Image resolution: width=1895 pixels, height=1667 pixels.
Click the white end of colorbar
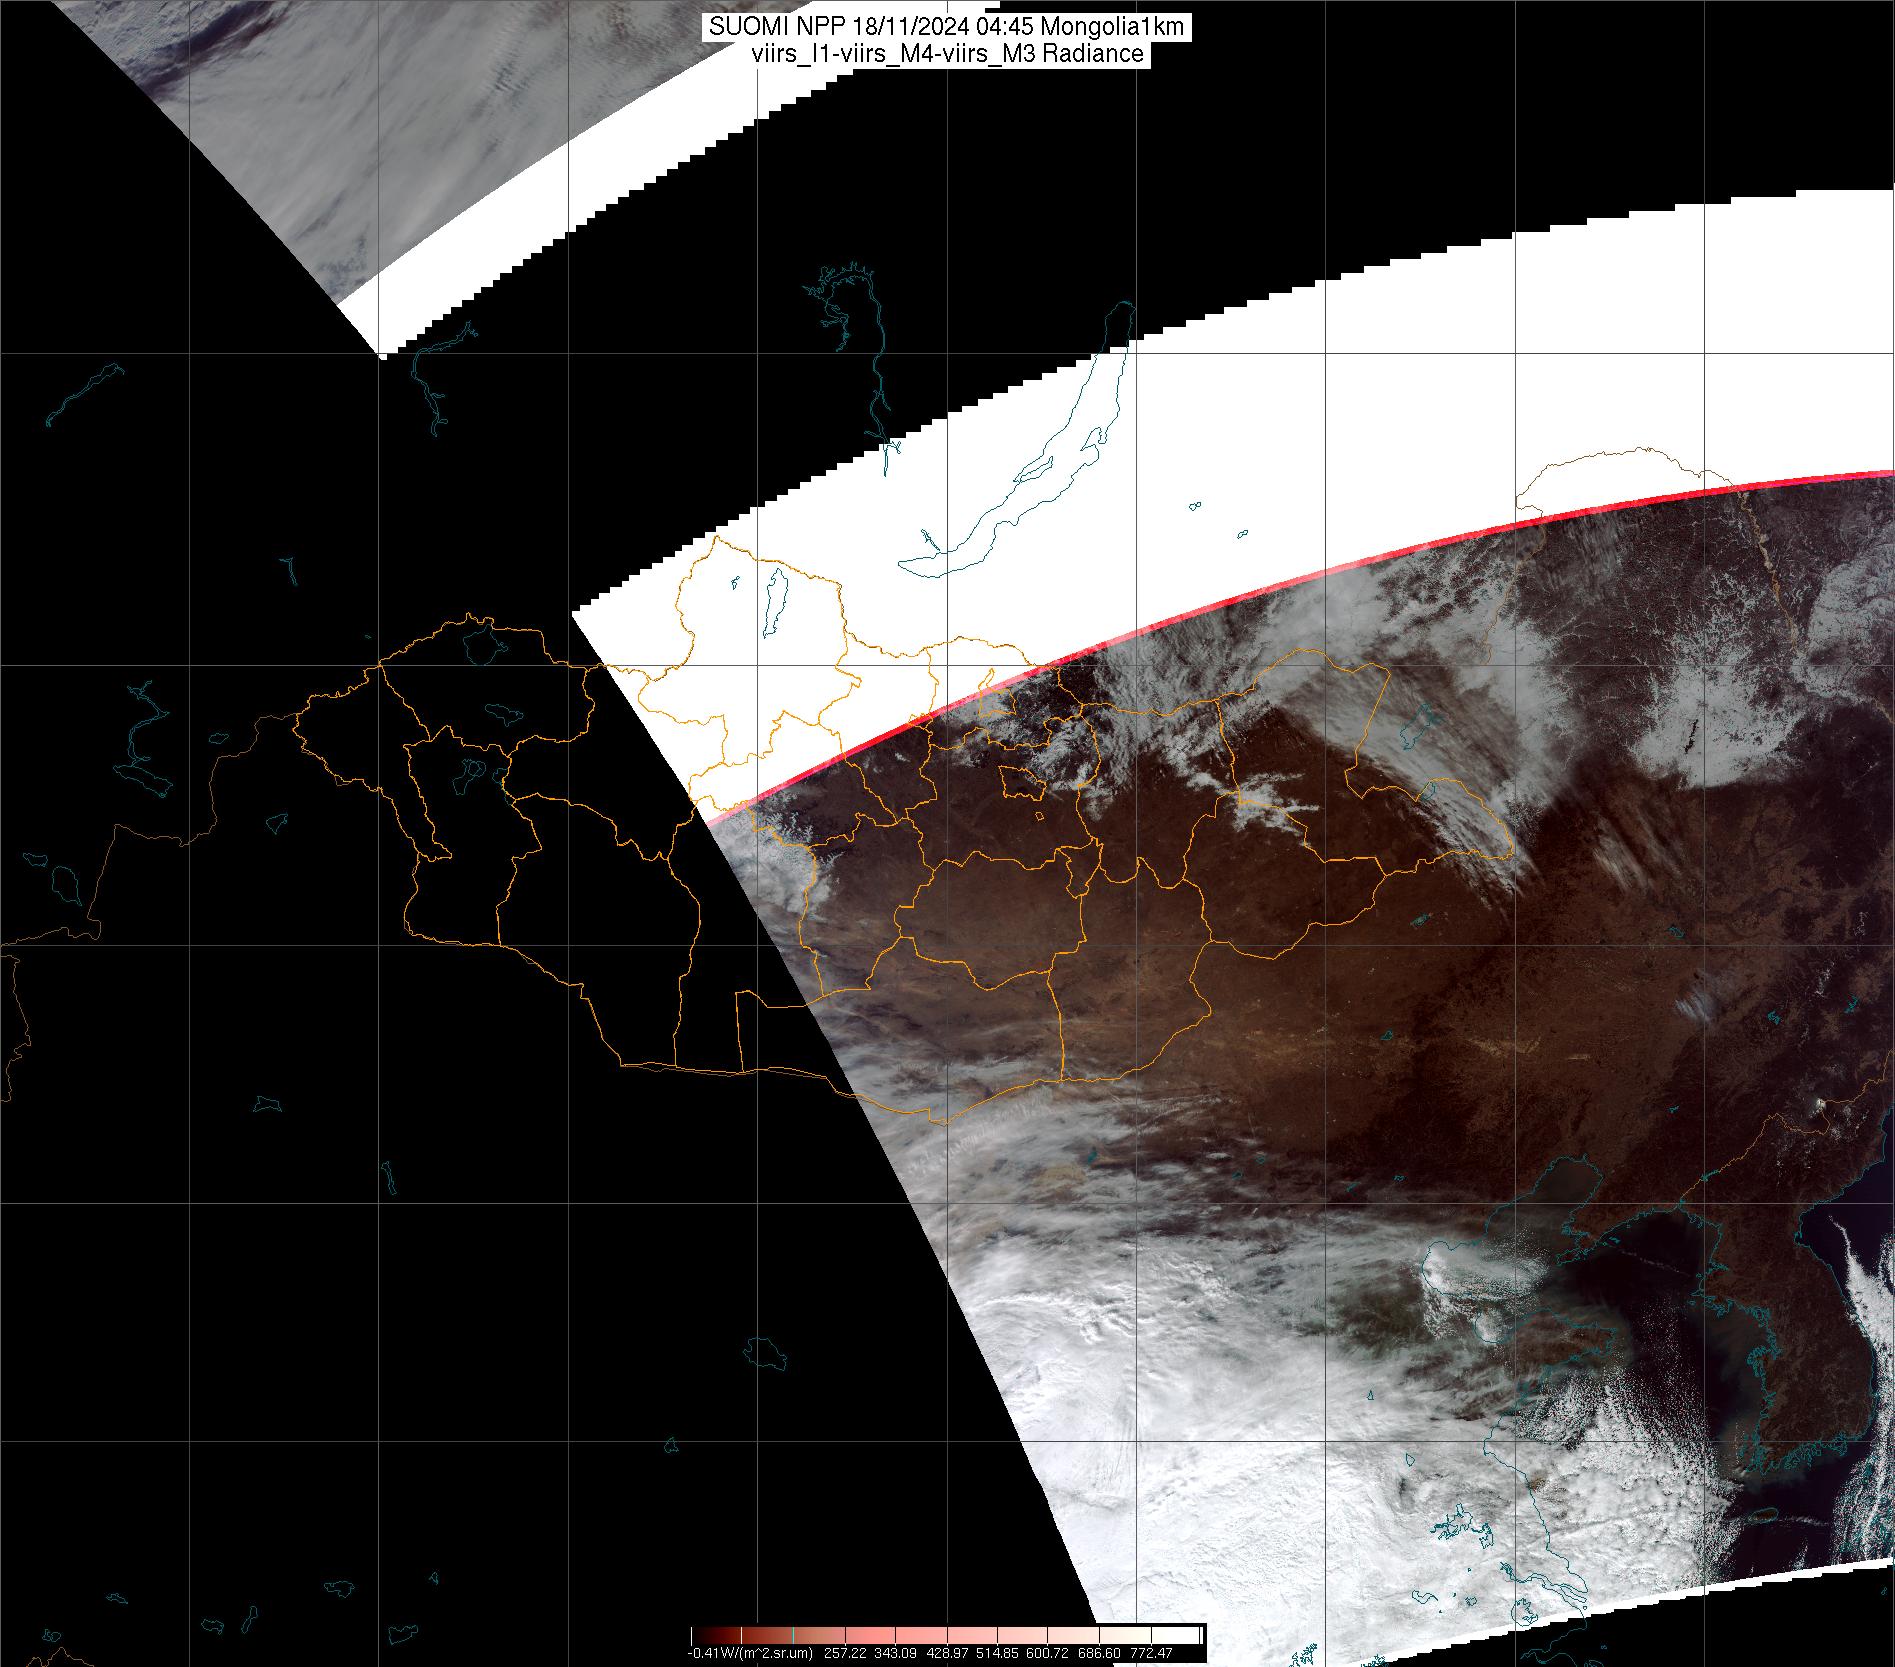pos(1190,1636)
